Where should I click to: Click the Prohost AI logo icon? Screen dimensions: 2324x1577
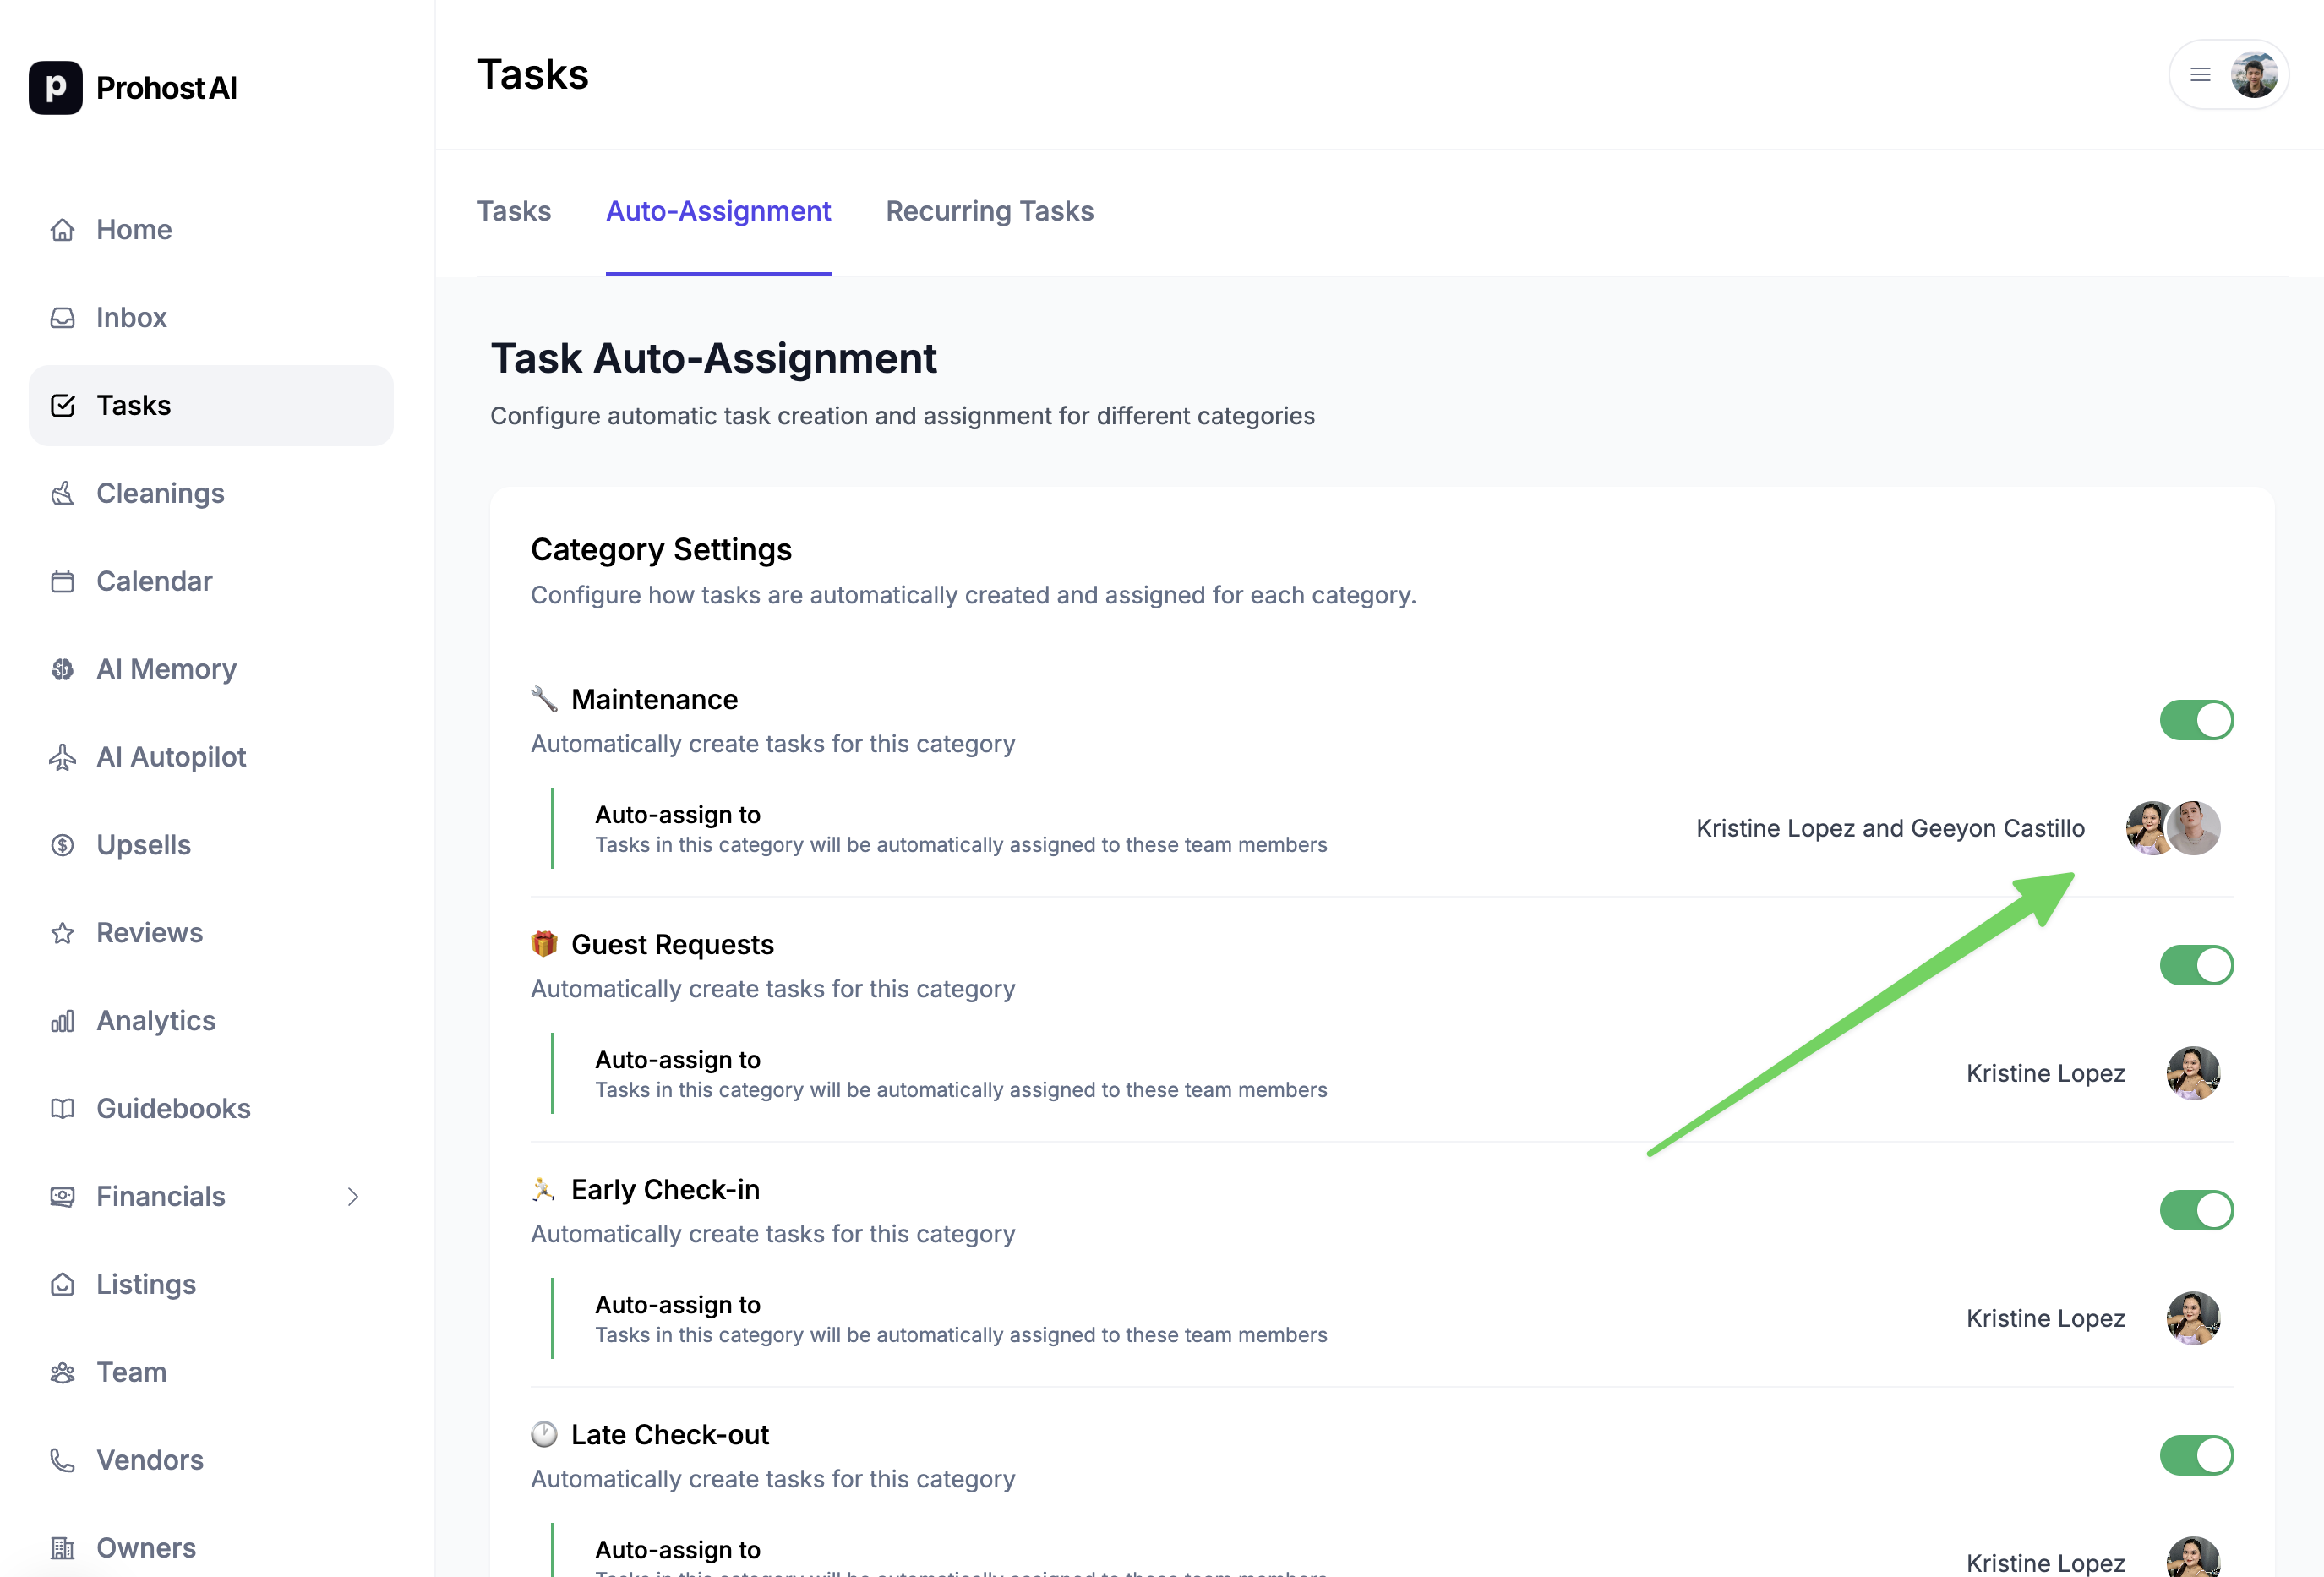pyautogui.click(x=55, y=88)
